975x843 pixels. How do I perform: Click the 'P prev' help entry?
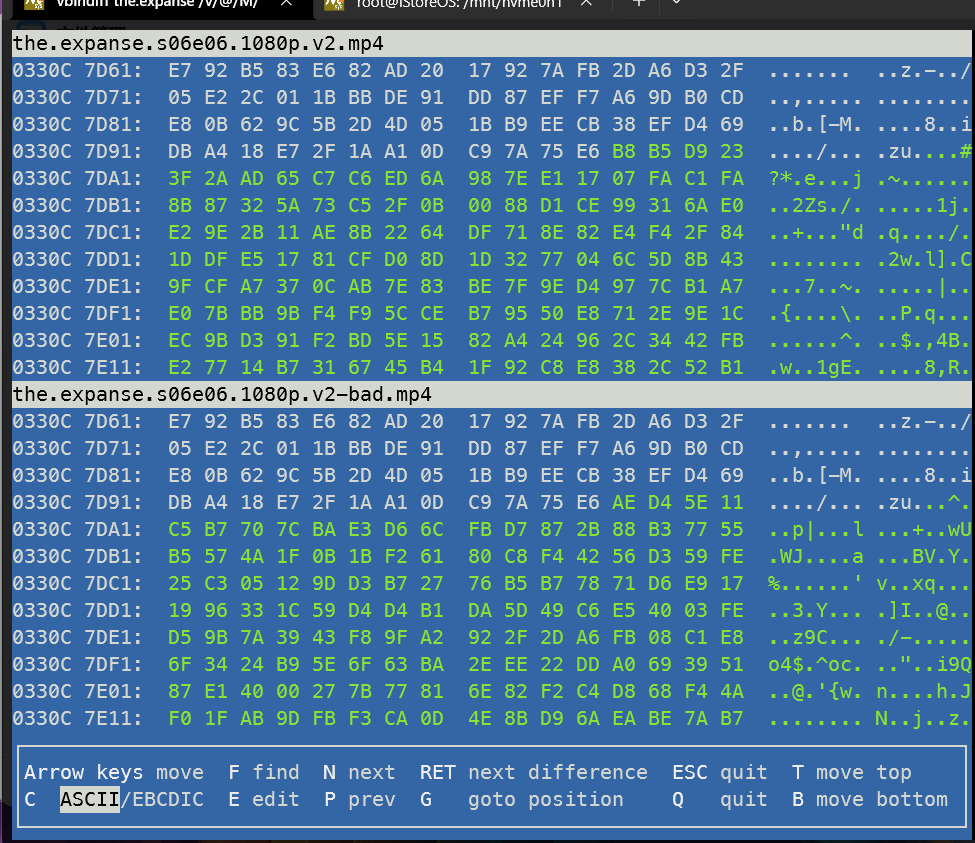tap(359, 799)
